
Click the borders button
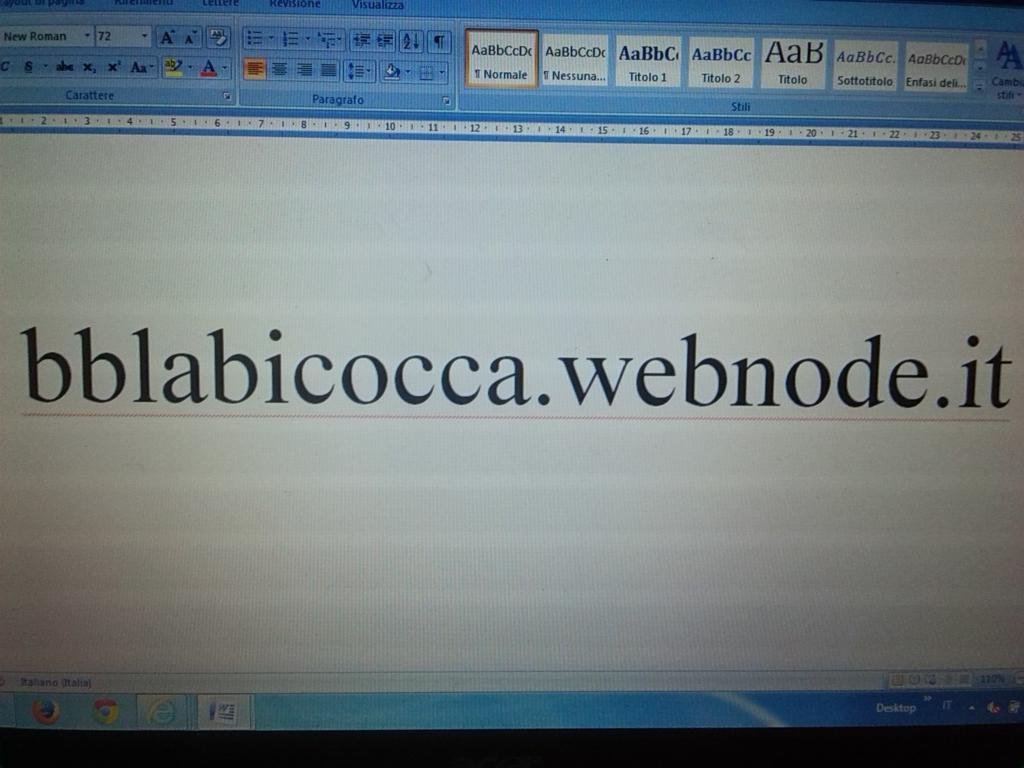pyautogui.click(x=426, y=72)
